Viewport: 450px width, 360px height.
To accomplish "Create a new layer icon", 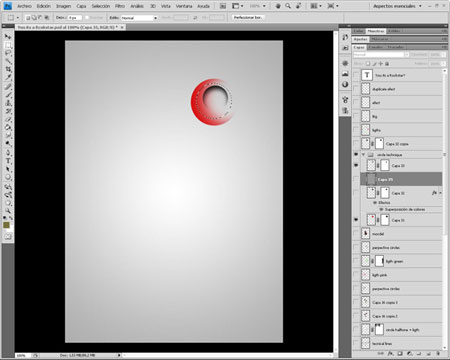I will point(429,353).
